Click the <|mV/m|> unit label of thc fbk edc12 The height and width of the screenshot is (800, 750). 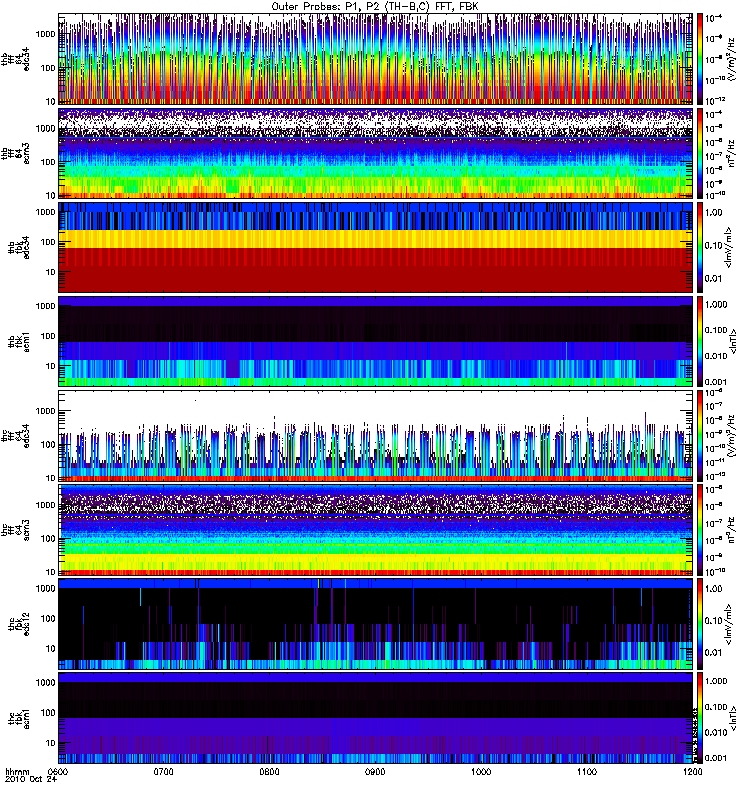pos(729,624)
